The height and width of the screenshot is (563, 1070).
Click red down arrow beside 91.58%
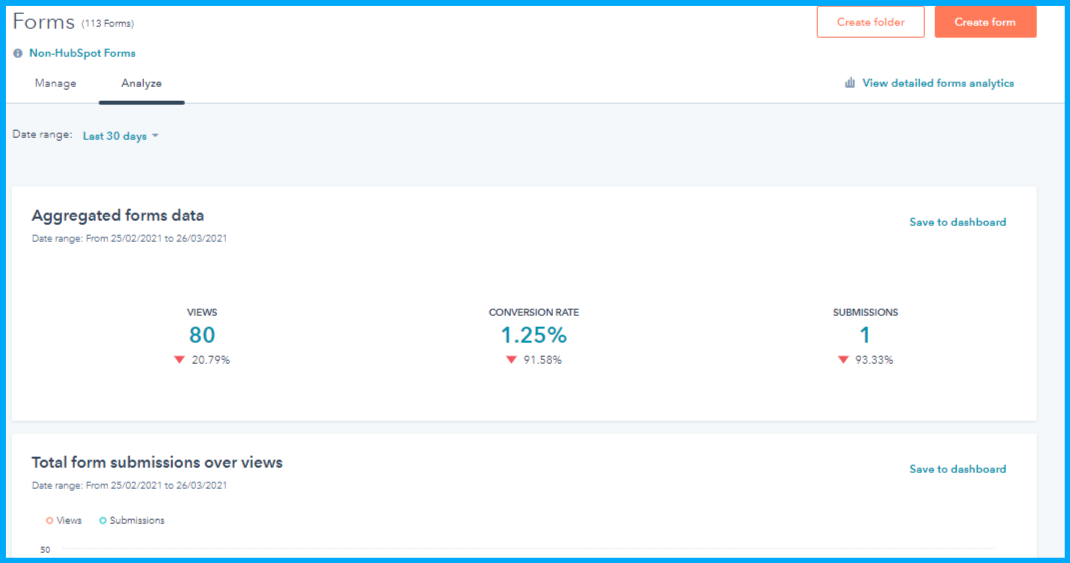click(511, 360)
